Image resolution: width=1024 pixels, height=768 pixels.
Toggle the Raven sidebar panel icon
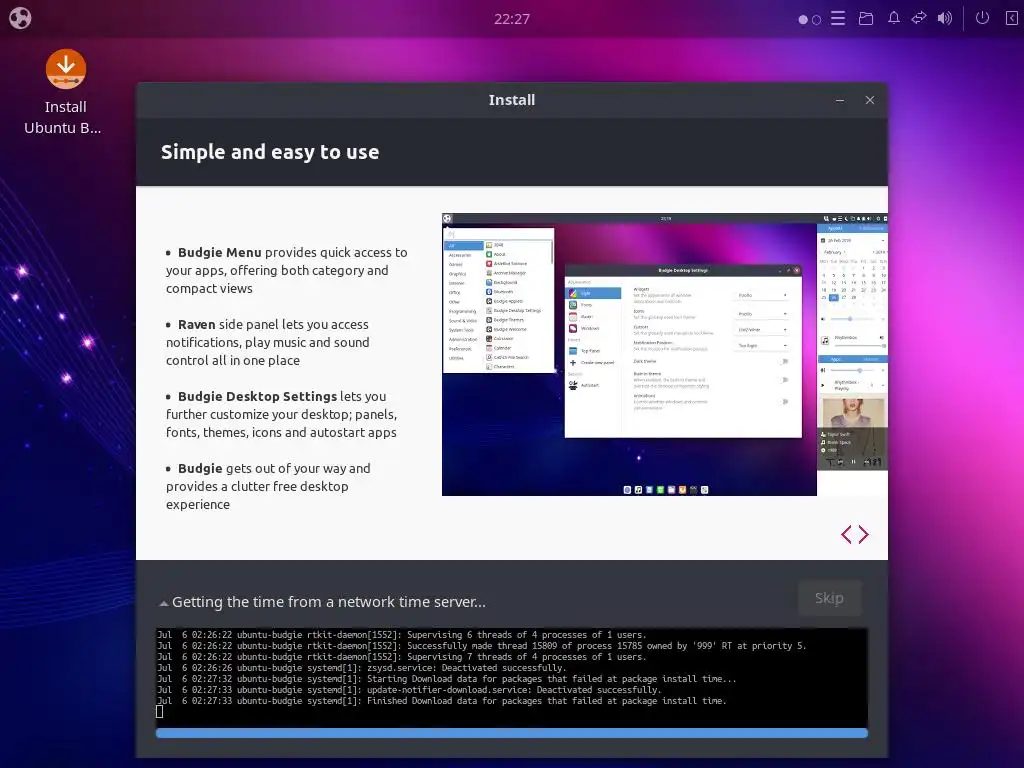(1011, 18)
